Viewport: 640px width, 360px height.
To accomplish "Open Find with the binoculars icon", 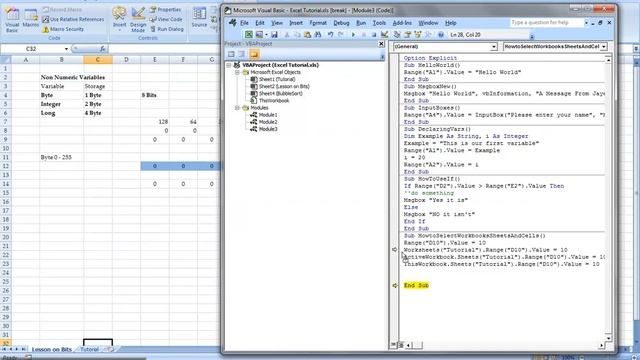I will click(318, 35).
